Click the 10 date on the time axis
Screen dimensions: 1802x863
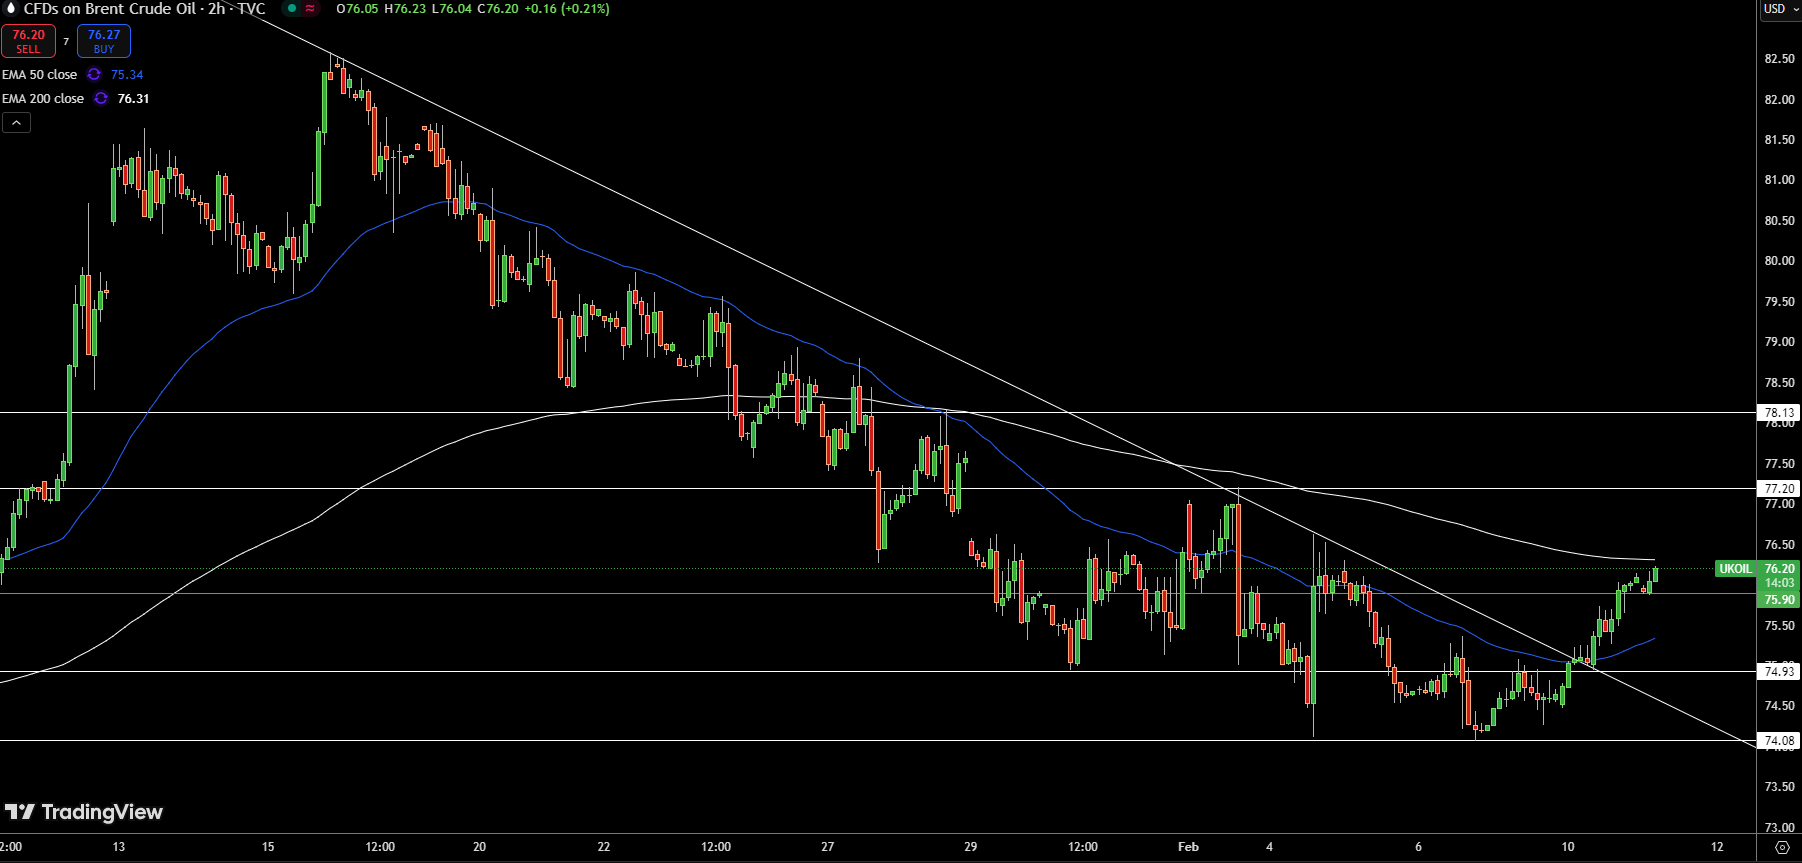pyautogui.click(x=1567, y=846)
